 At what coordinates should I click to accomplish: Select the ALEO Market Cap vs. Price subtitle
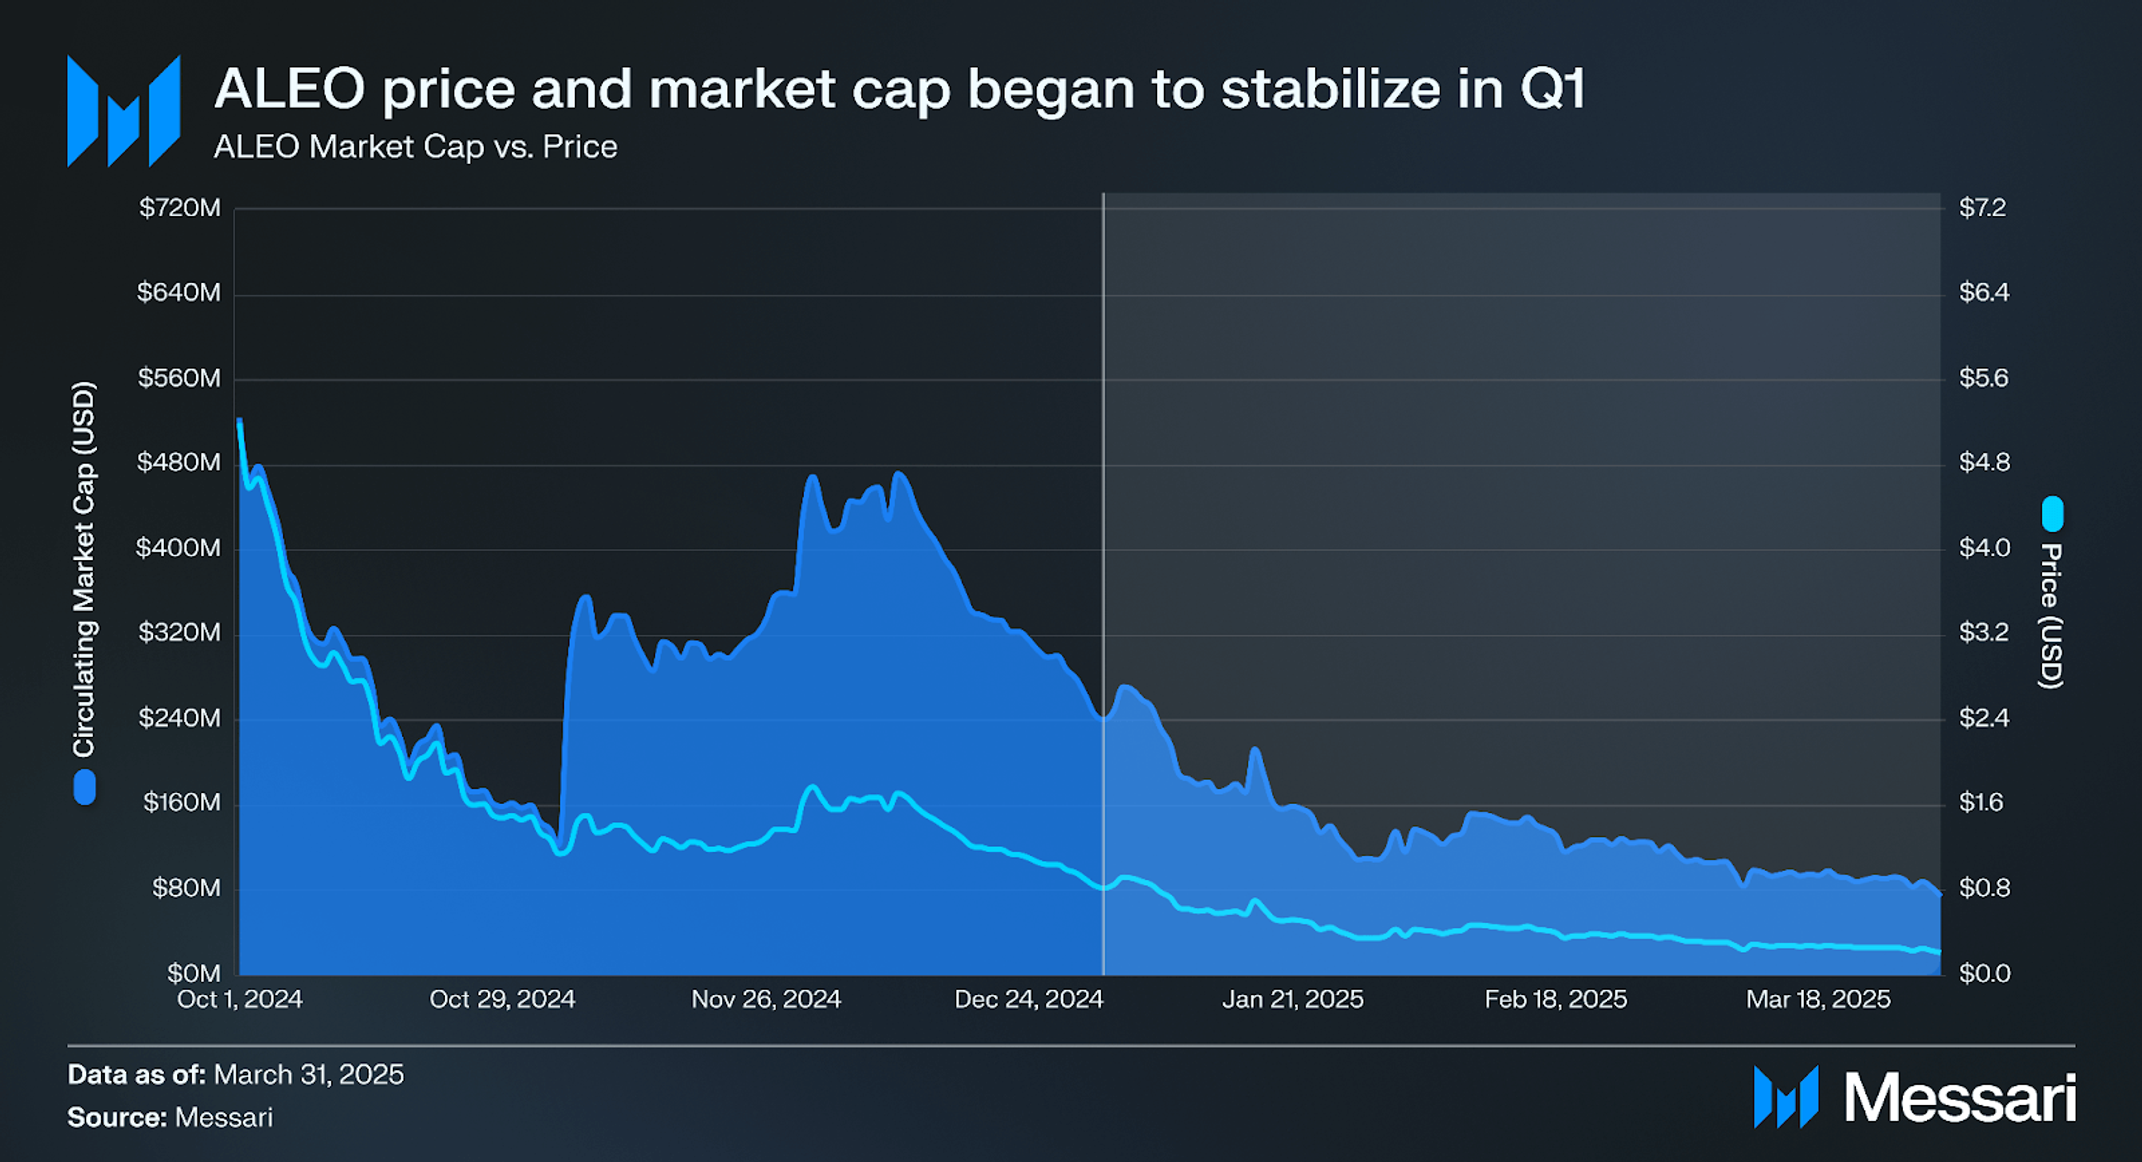click(415, 147)
